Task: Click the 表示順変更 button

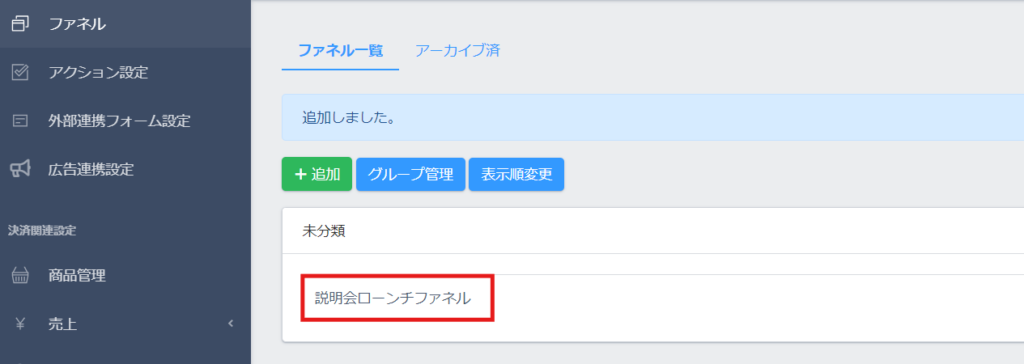Action: pos(517,174)
